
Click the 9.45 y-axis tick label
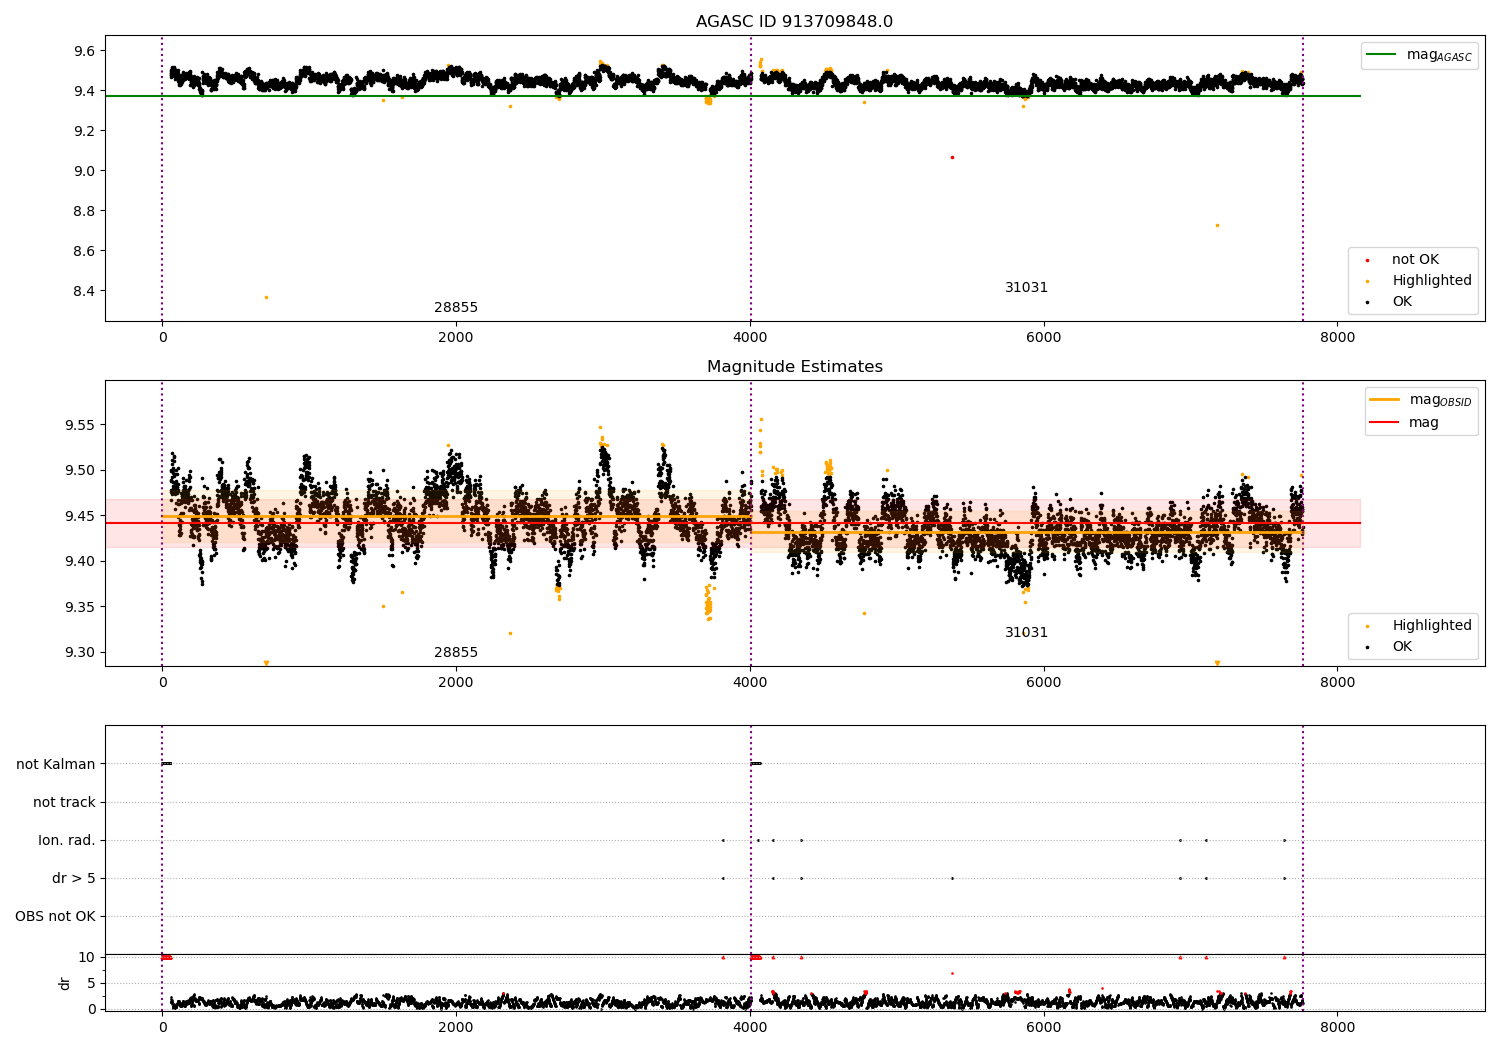[80, 516]
